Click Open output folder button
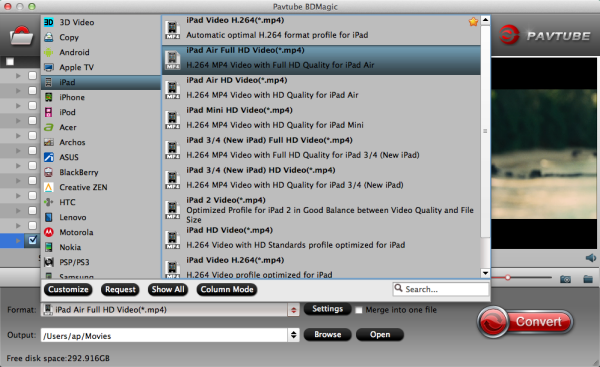The width and height of the screenshot is (600, 367). tap(380, 334)
